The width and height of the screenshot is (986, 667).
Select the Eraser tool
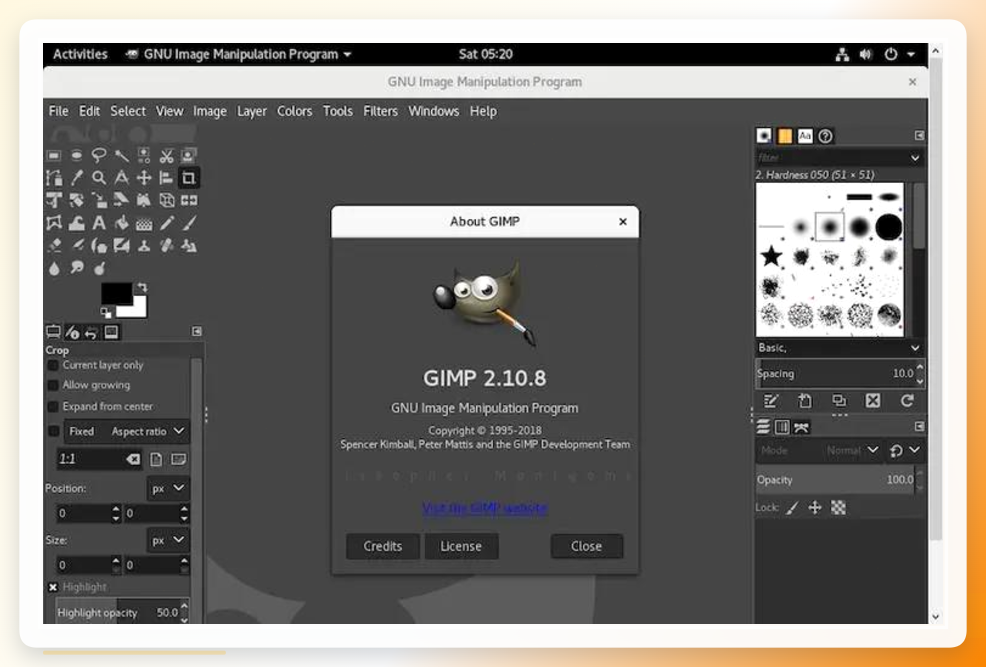(x=54, y=246)
